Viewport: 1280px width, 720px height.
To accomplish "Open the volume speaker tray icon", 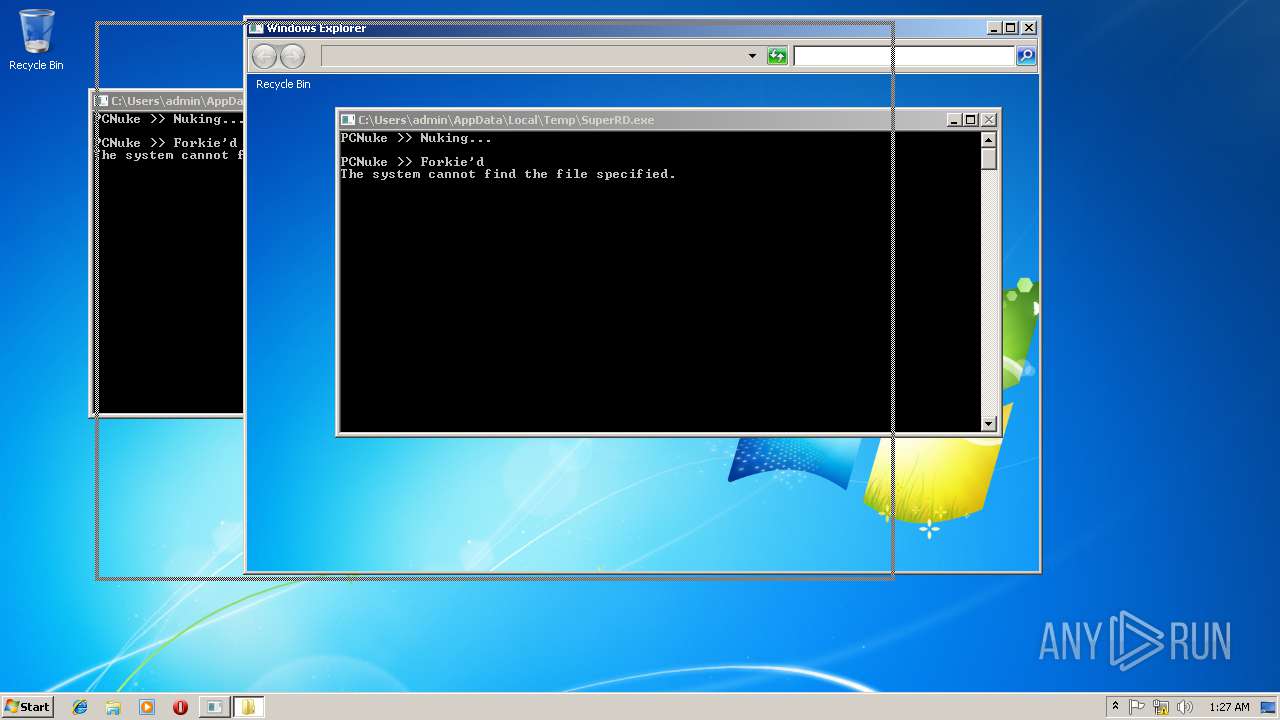I will tap(1185, 707).
